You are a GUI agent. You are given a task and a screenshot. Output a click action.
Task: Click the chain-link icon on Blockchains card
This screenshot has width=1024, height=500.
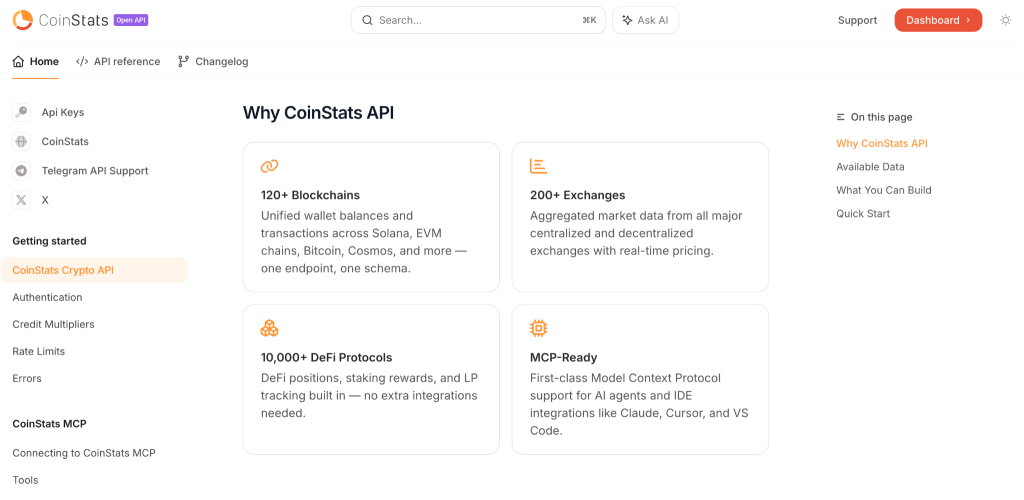pos(269,166)
